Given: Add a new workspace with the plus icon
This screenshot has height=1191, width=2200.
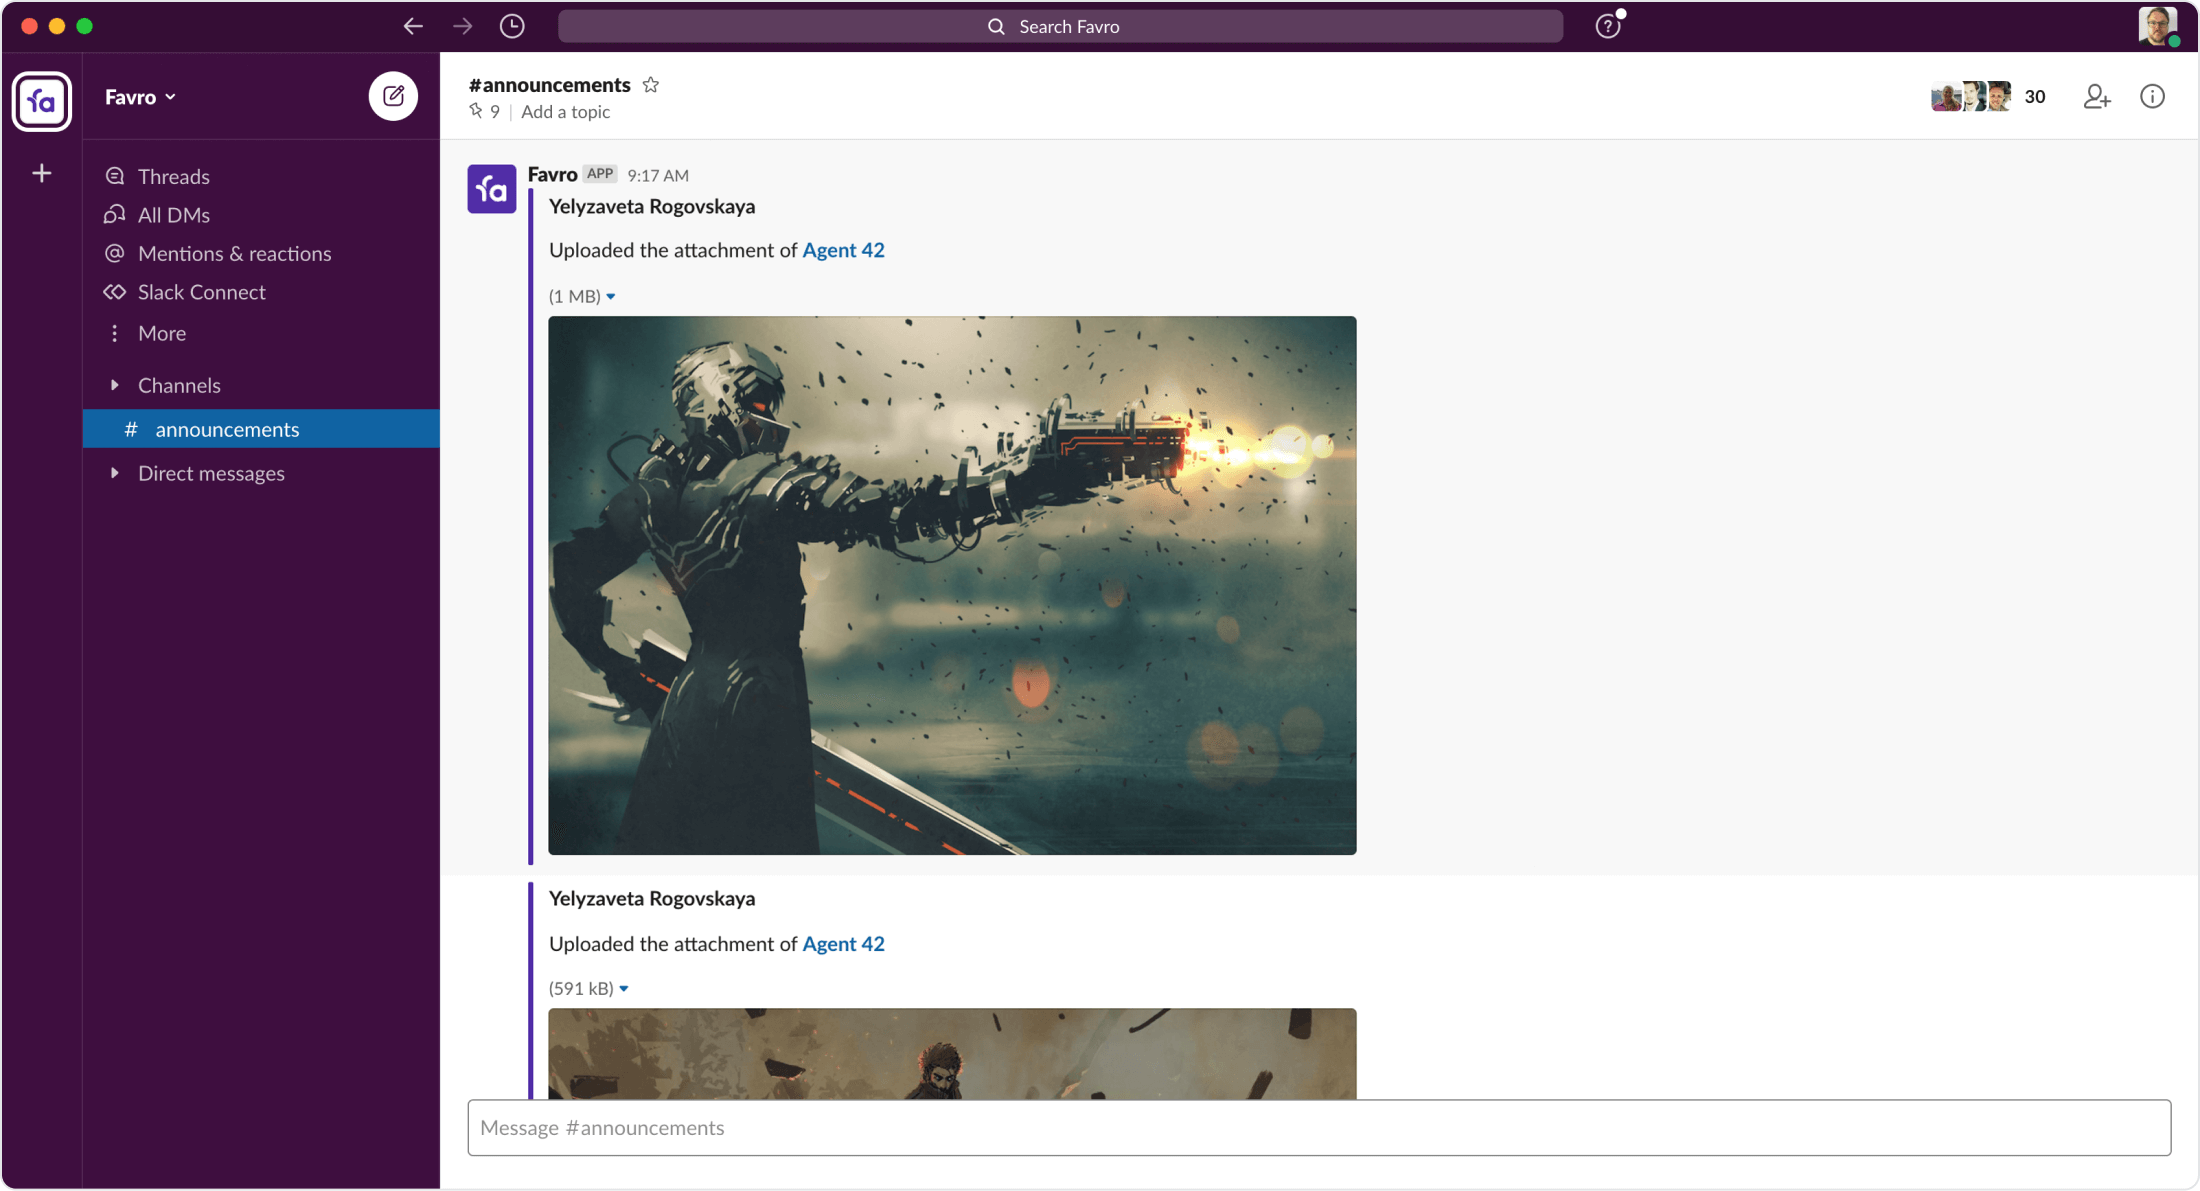Looking at the screenshot, I should (x=41, y=172).
